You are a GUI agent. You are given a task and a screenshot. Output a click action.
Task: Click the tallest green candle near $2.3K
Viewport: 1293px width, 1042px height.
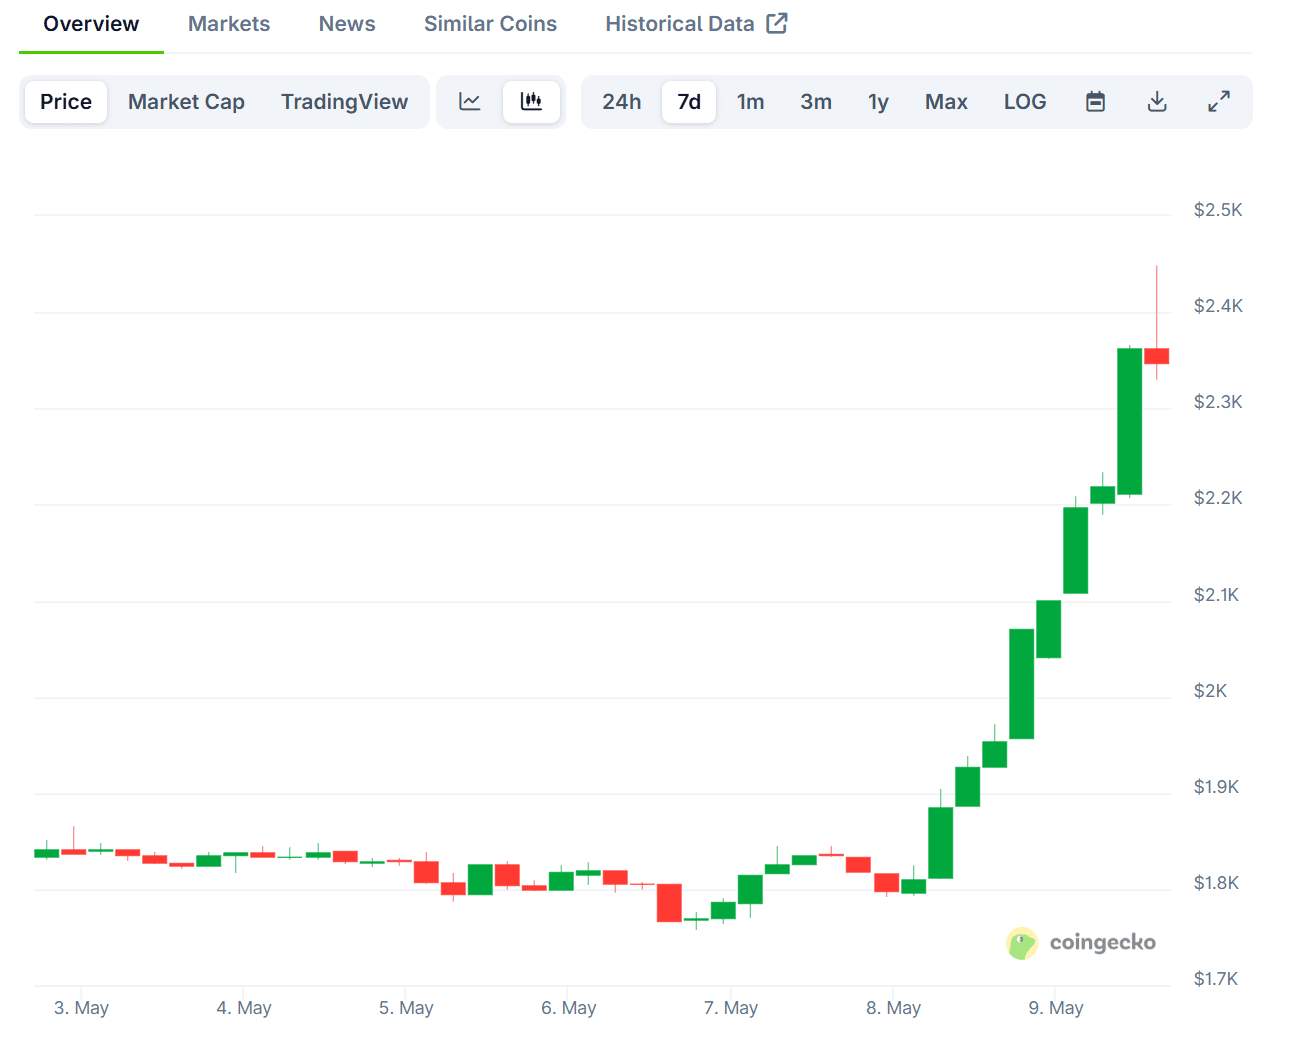1130,421
